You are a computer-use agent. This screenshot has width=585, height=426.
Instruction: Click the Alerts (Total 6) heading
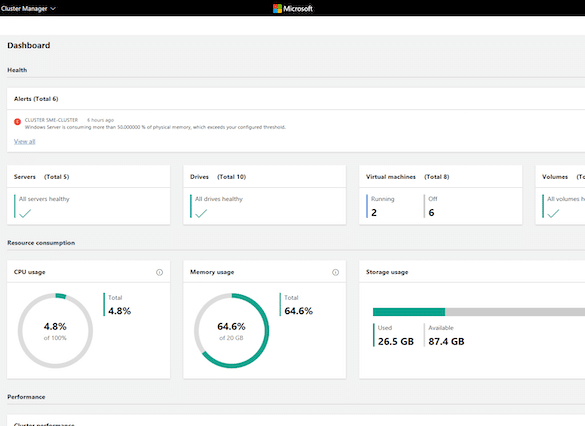36,99
